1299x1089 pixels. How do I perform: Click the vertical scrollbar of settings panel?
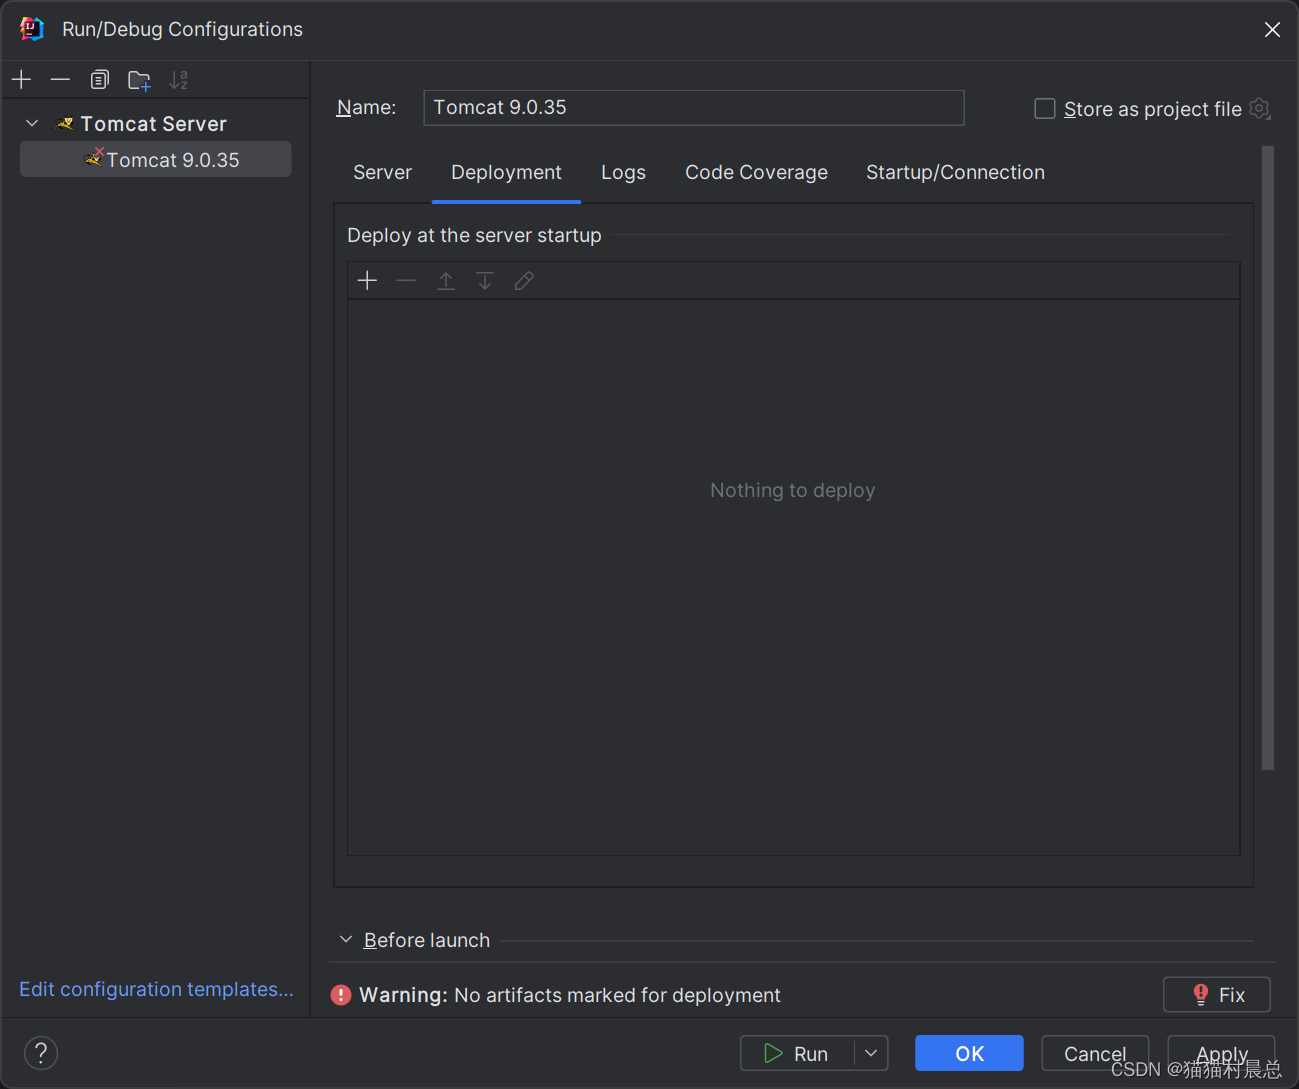(1268, 458)
